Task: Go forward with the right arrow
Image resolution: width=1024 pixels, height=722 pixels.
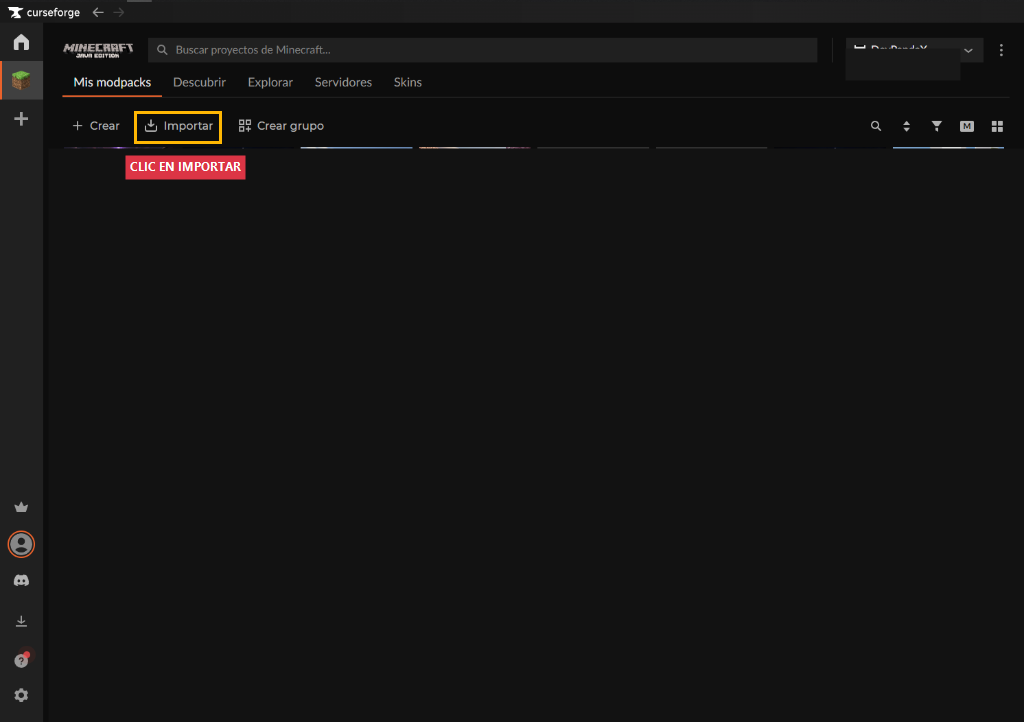Action: pyautogui.click(x=118, y=12)
